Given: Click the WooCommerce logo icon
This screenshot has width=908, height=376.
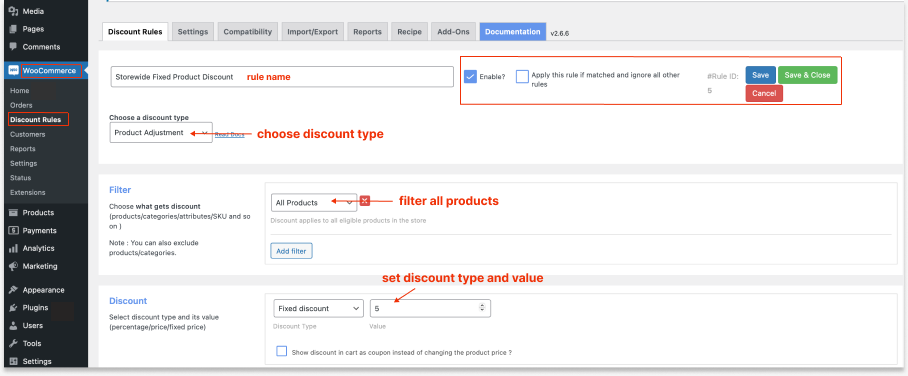Looking at the screenshot, I should point(13,71).
